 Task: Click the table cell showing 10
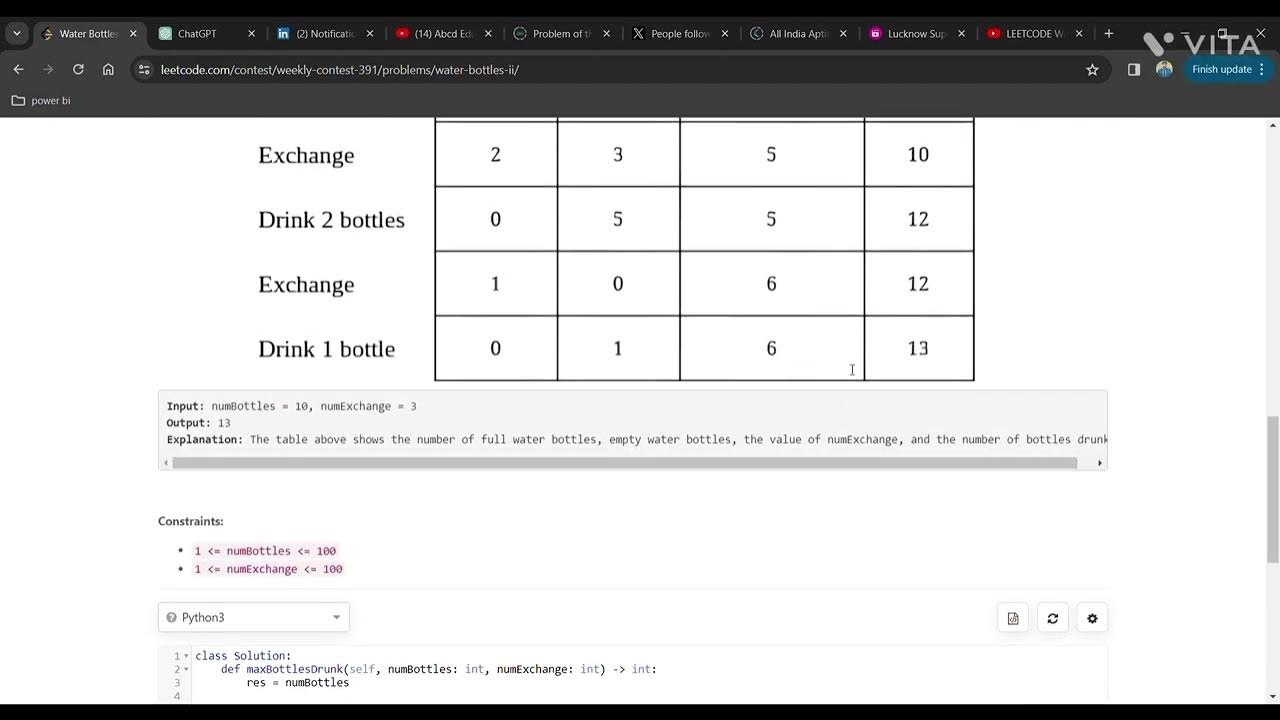[918, 154]
